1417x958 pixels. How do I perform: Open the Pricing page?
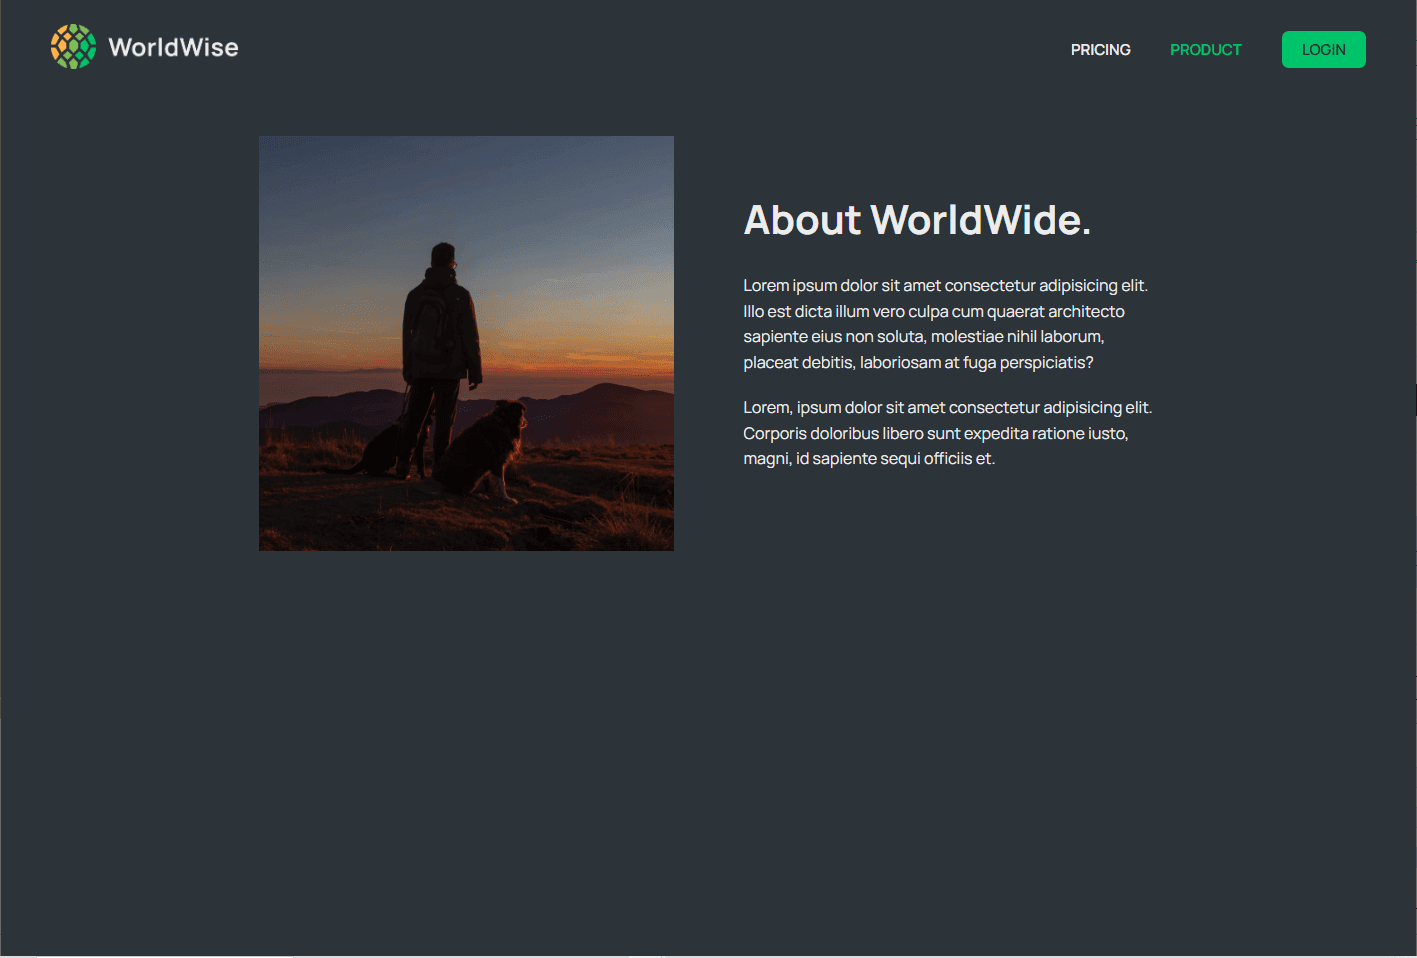pos(1100,50)
